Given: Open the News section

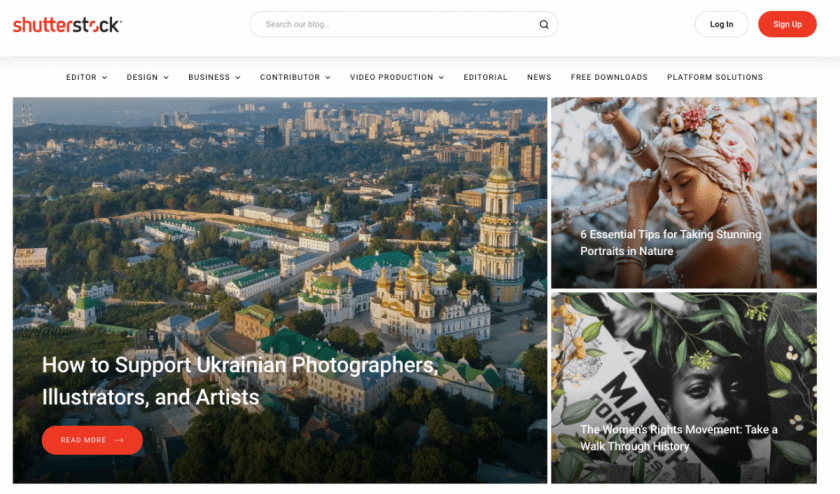Looking at the screenshot, I should click(539, 77).
